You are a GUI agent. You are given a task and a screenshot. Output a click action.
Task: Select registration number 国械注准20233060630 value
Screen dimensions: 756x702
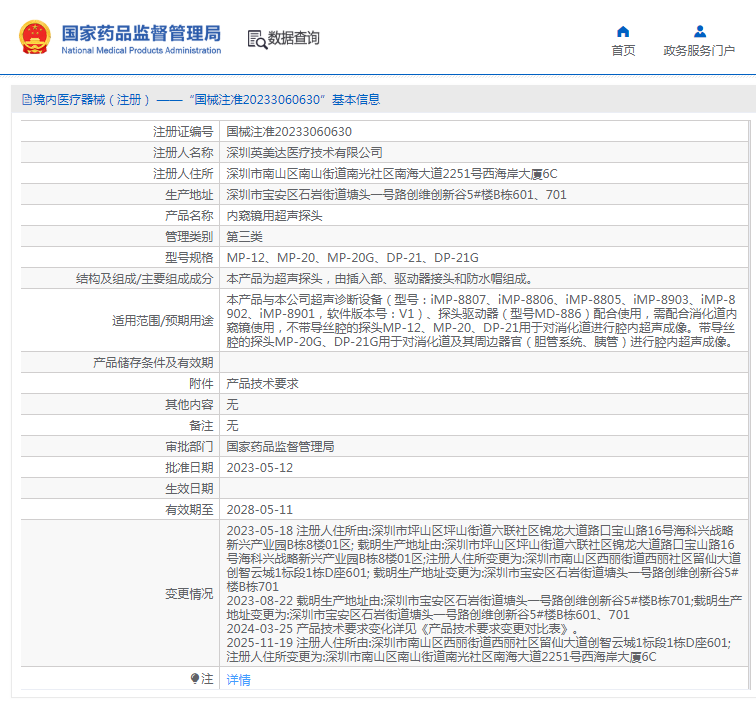click(x=289, y=132)
